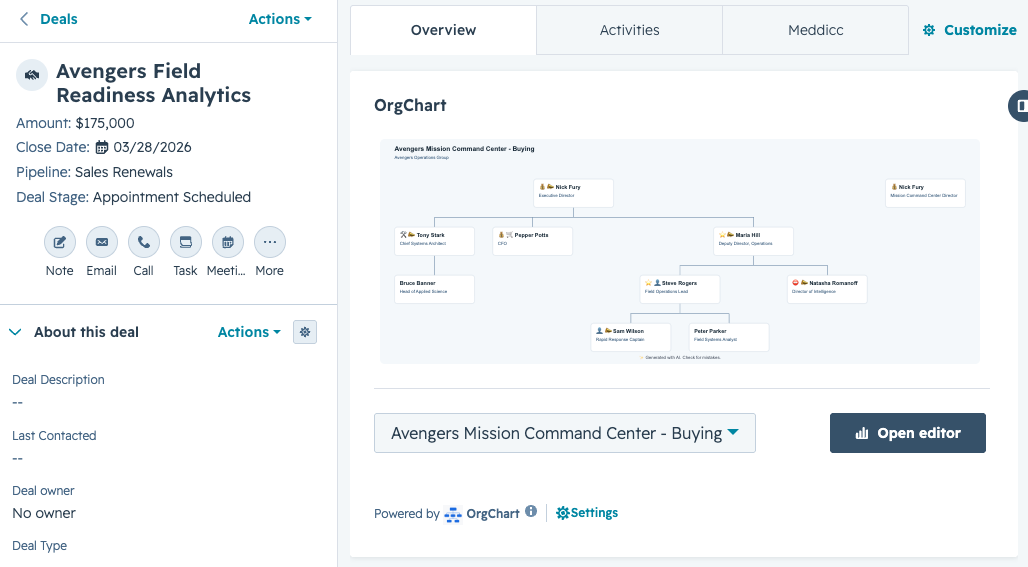The height and width of the screenshot is (567, 1028).
Task: Click the deal title Avengers Field Readiness Analytics
Action: pyautogui.click(x=153, y=83)
